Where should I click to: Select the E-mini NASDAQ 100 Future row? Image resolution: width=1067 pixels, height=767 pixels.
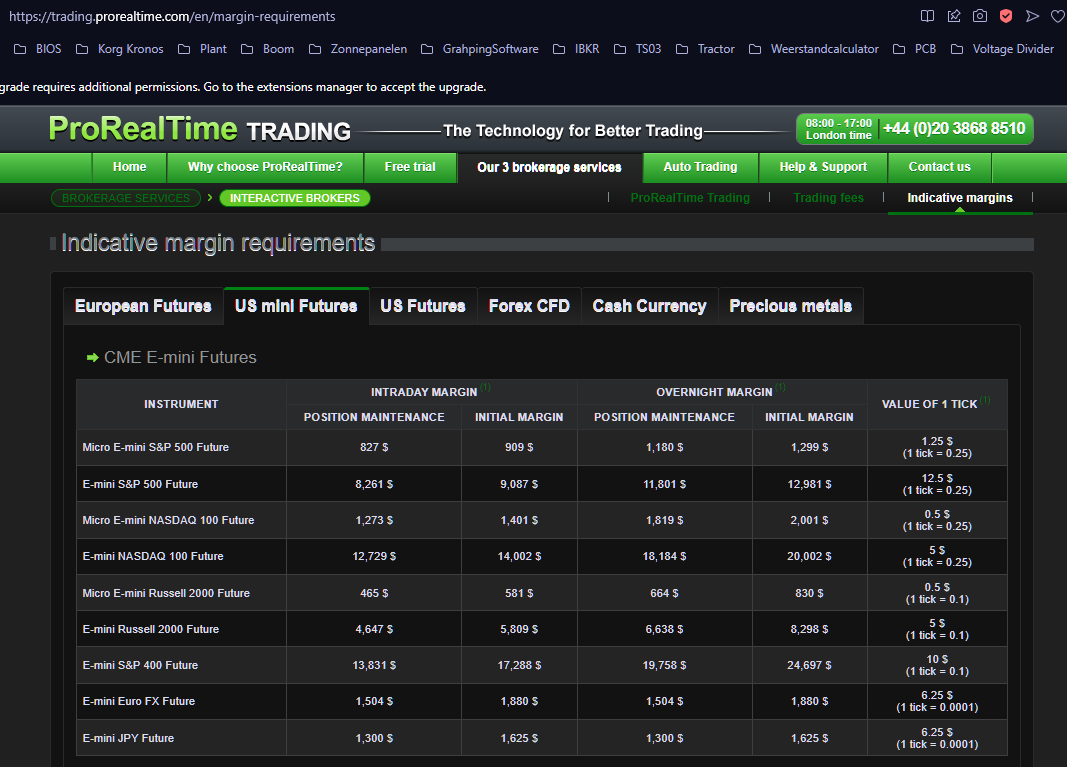point(542,556)
